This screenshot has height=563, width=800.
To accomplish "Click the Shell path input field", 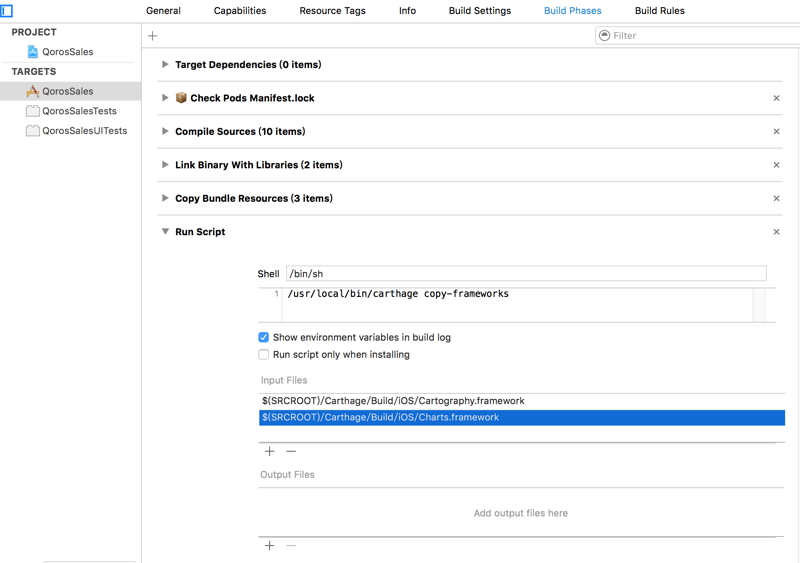I will click(x=526, y=274).
